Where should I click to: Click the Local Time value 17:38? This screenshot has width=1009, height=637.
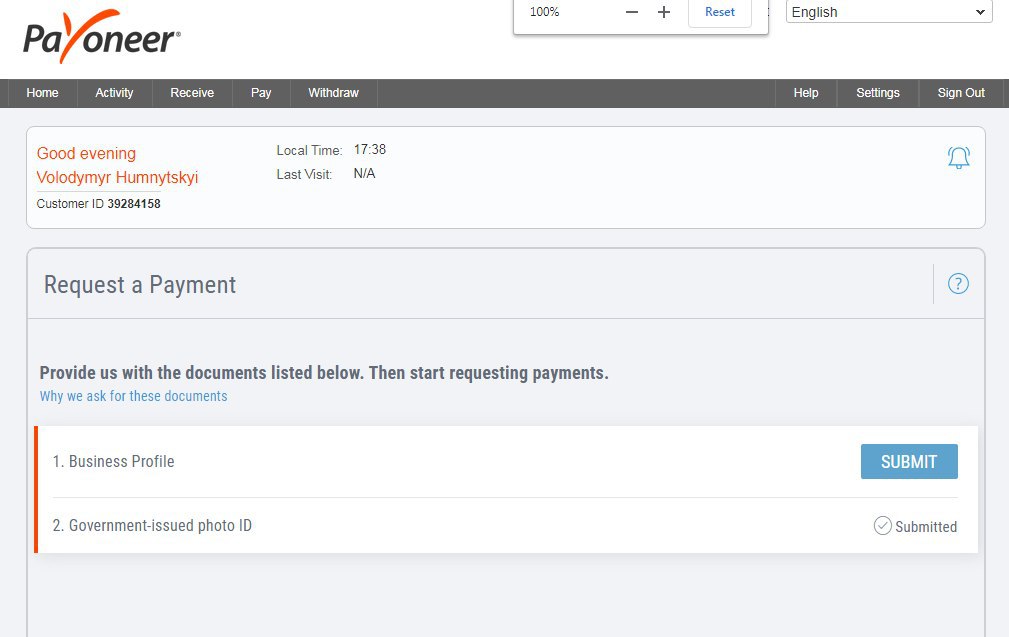point(370,149)
